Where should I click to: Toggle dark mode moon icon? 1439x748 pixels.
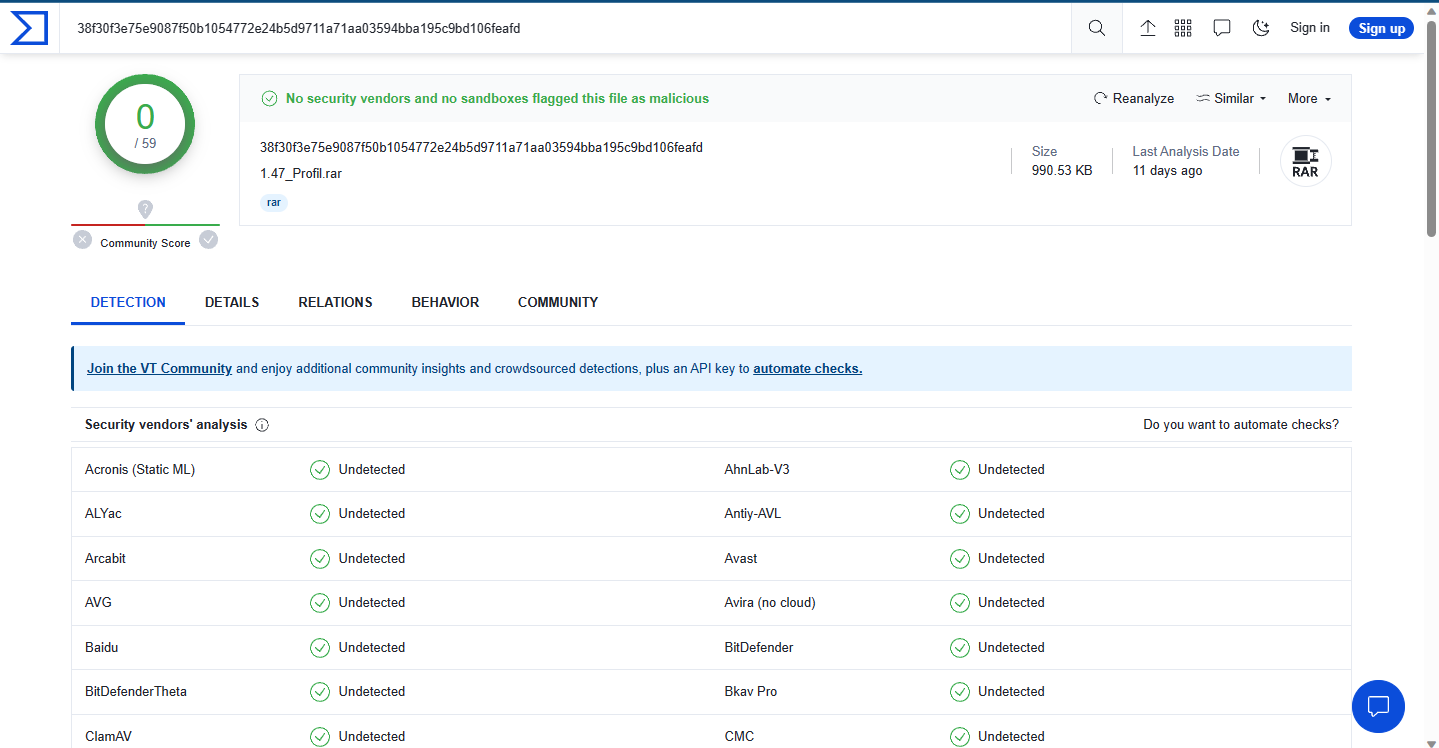click(1261, 28)
